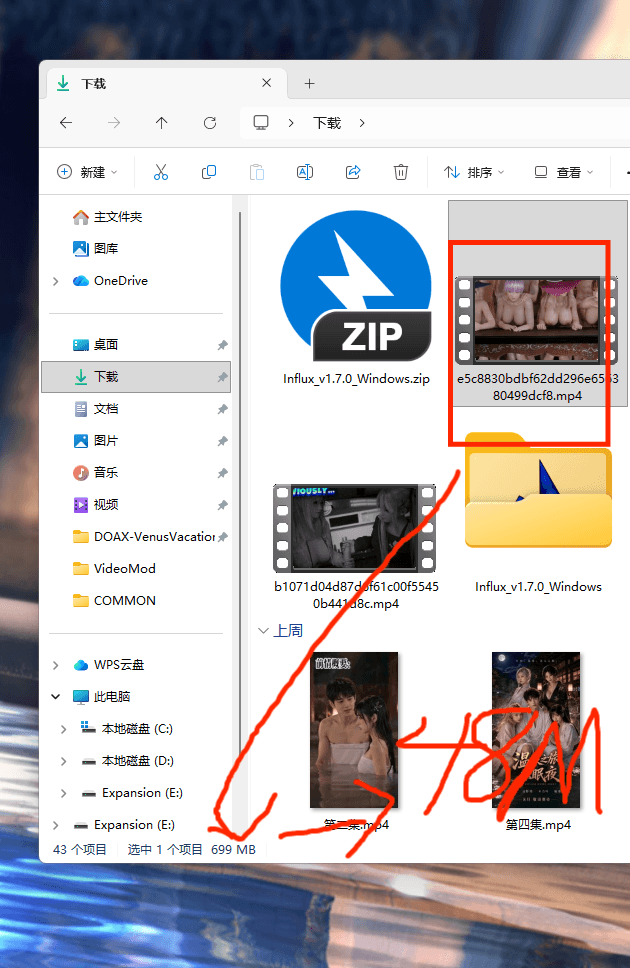630x968 pixels.
Task: Collapse the 上周 group
Action: pos(264,630)
